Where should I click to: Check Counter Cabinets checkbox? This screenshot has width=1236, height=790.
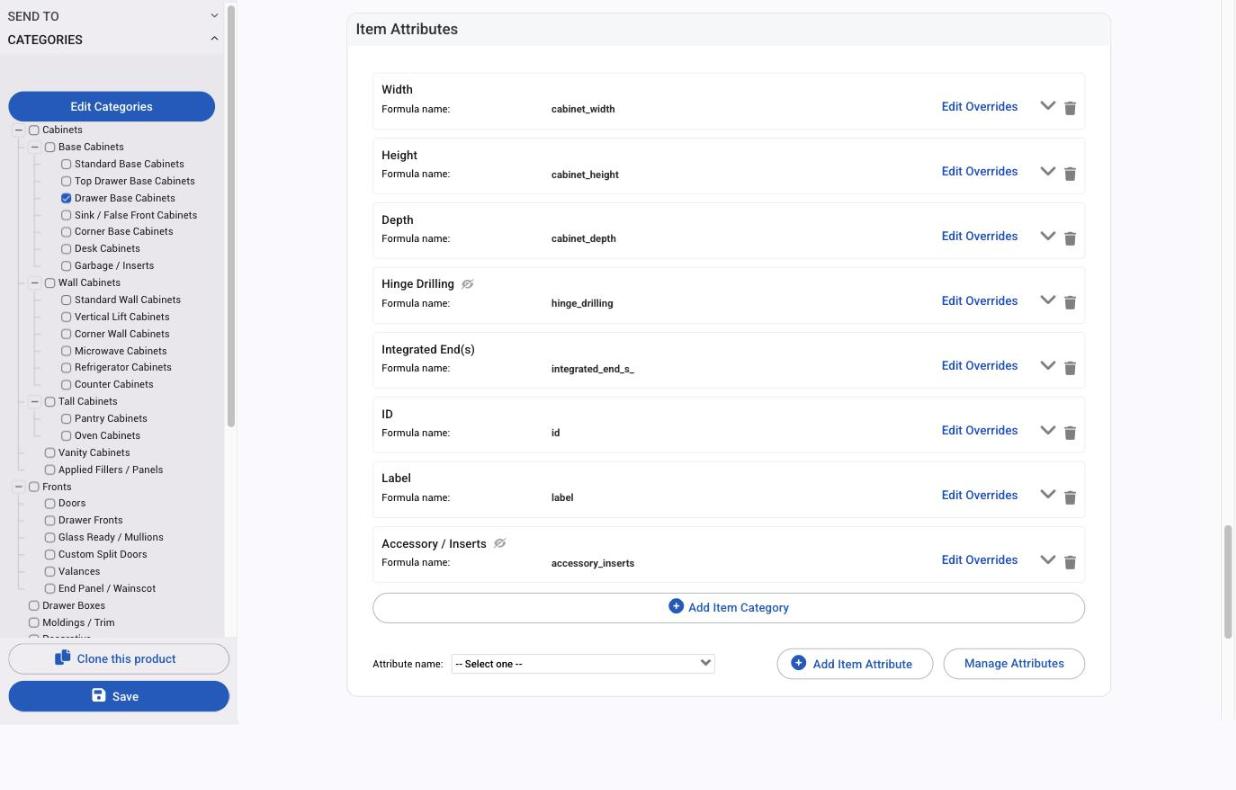click(66, 385)
